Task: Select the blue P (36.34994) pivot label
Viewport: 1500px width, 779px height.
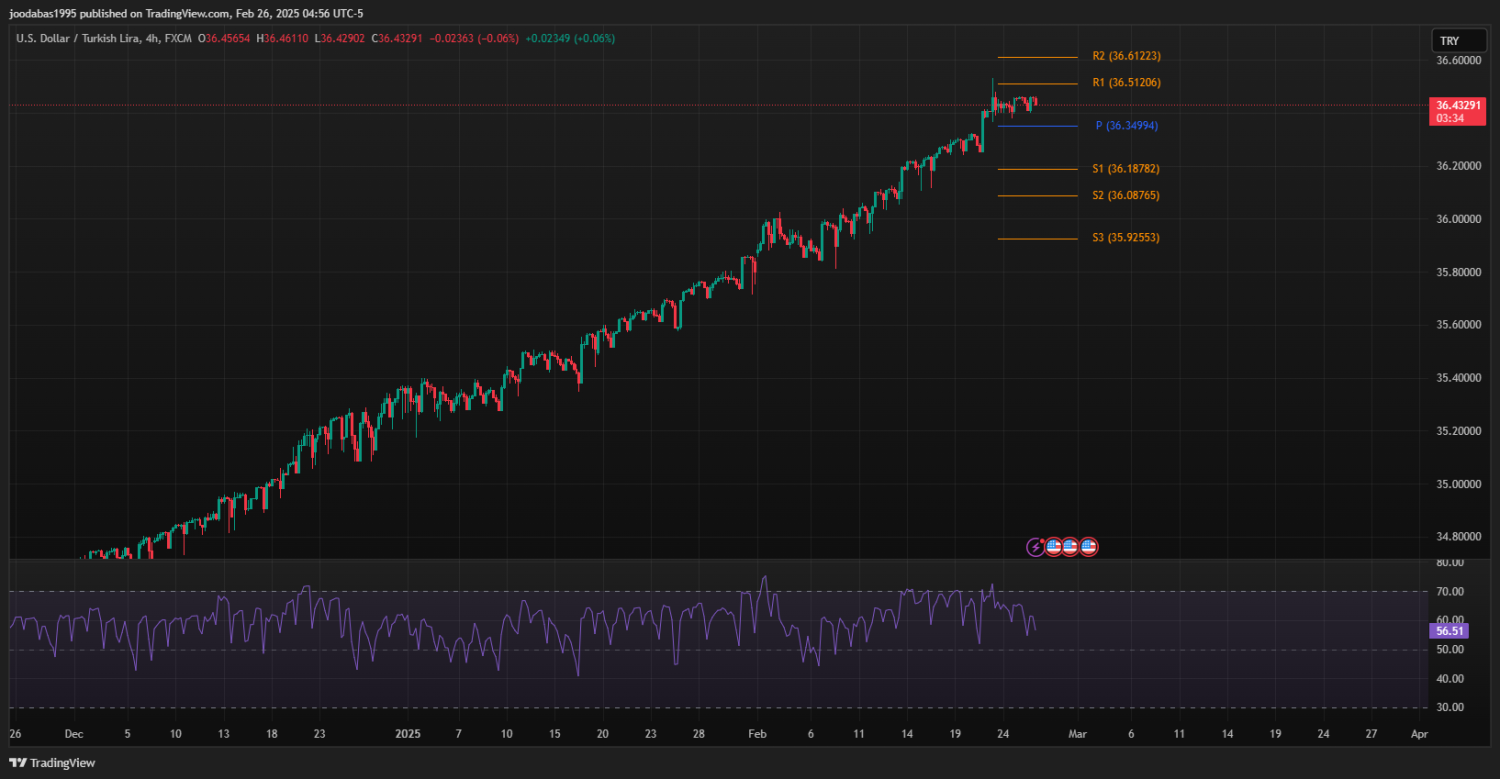Action: point(1126,126)
